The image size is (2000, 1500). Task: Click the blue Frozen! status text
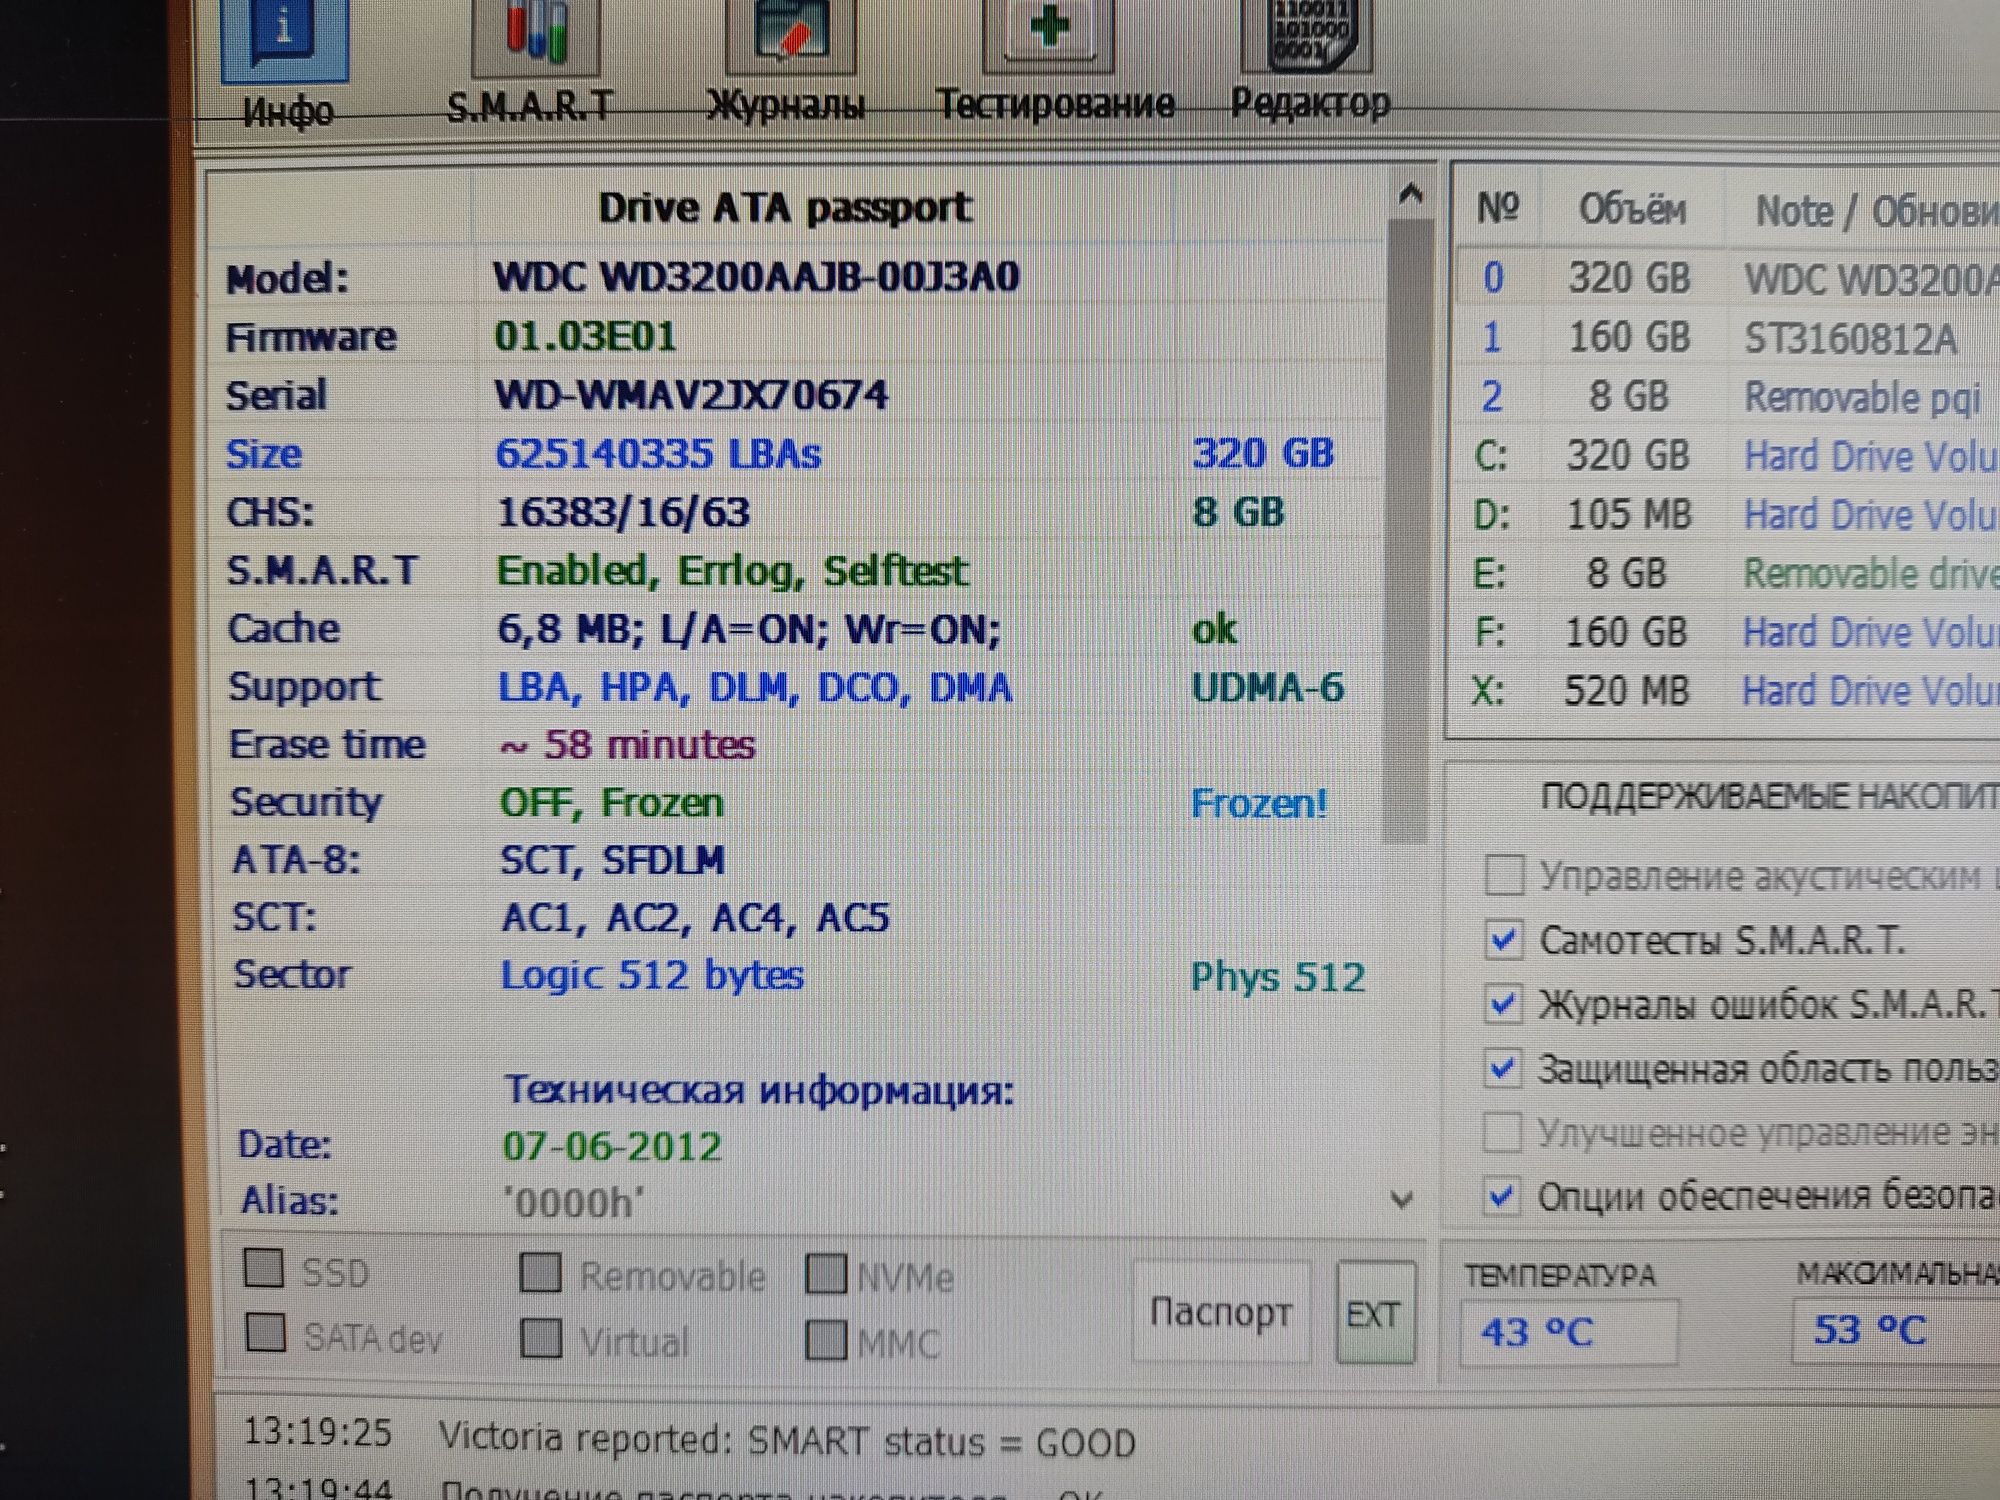(1259, 803)
